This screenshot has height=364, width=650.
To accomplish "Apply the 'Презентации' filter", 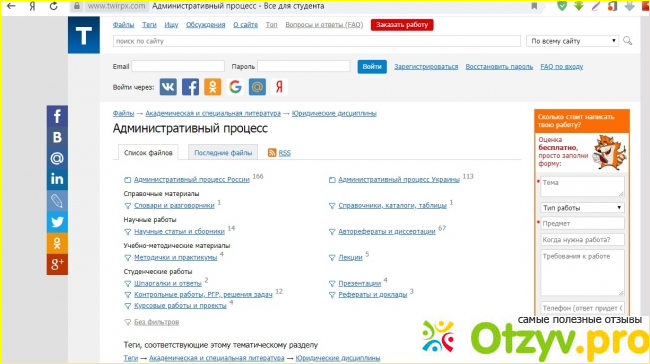I will pos(359,284).
